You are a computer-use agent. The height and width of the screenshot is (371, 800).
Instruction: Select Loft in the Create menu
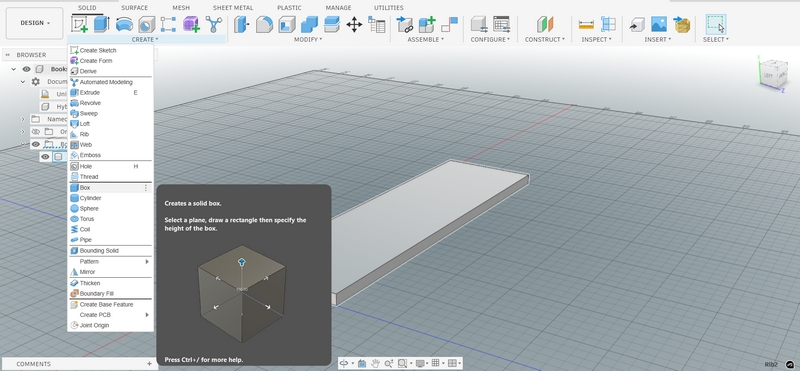click(110, 124)
